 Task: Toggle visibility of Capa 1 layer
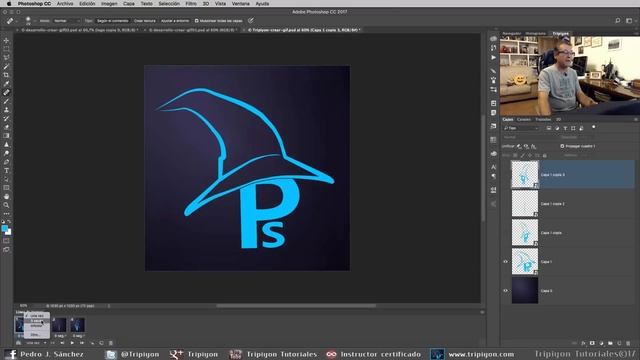[505, 262]
